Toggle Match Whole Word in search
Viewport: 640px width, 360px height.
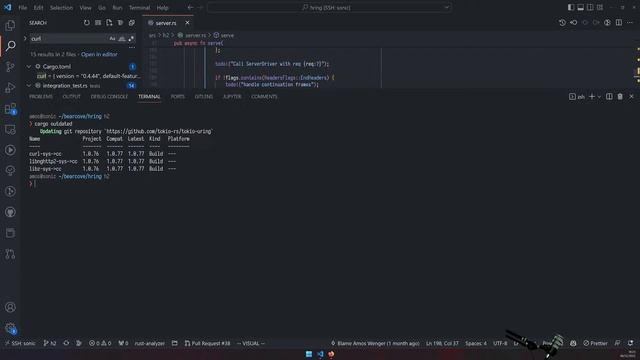click(122, 38)
